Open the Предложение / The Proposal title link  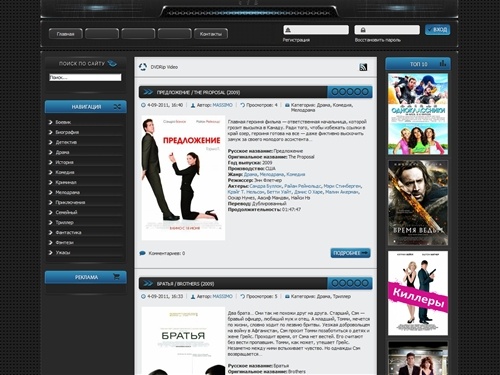198,92
